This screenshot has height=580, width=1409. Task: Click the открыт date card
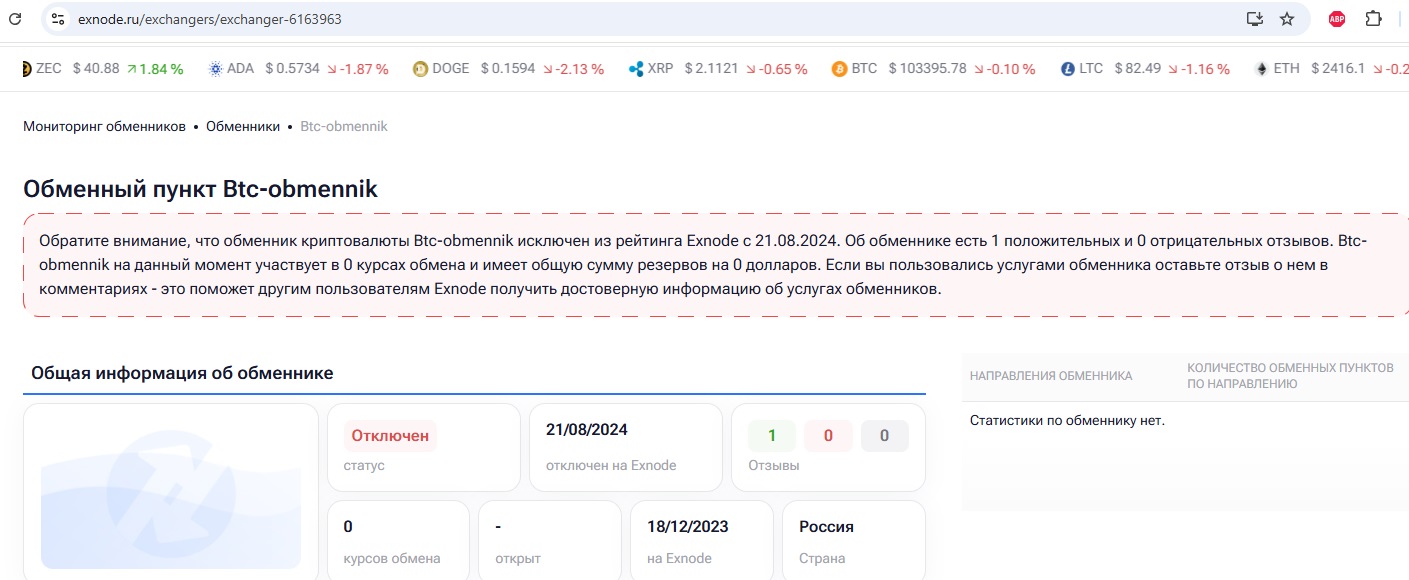pos(549,540)
